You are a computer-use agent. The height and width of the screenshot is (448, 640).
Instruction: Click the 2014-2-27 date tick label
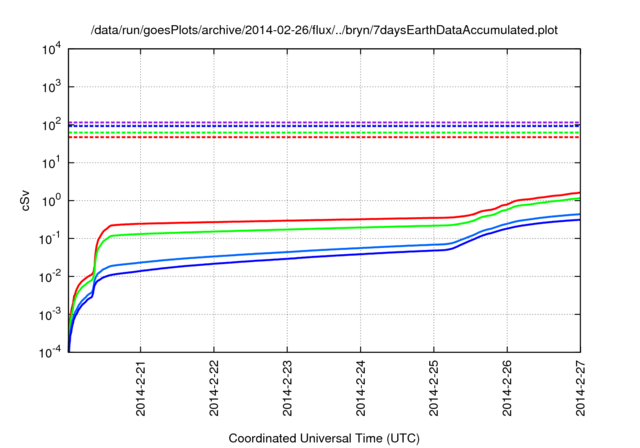click(x=580, y=388)
